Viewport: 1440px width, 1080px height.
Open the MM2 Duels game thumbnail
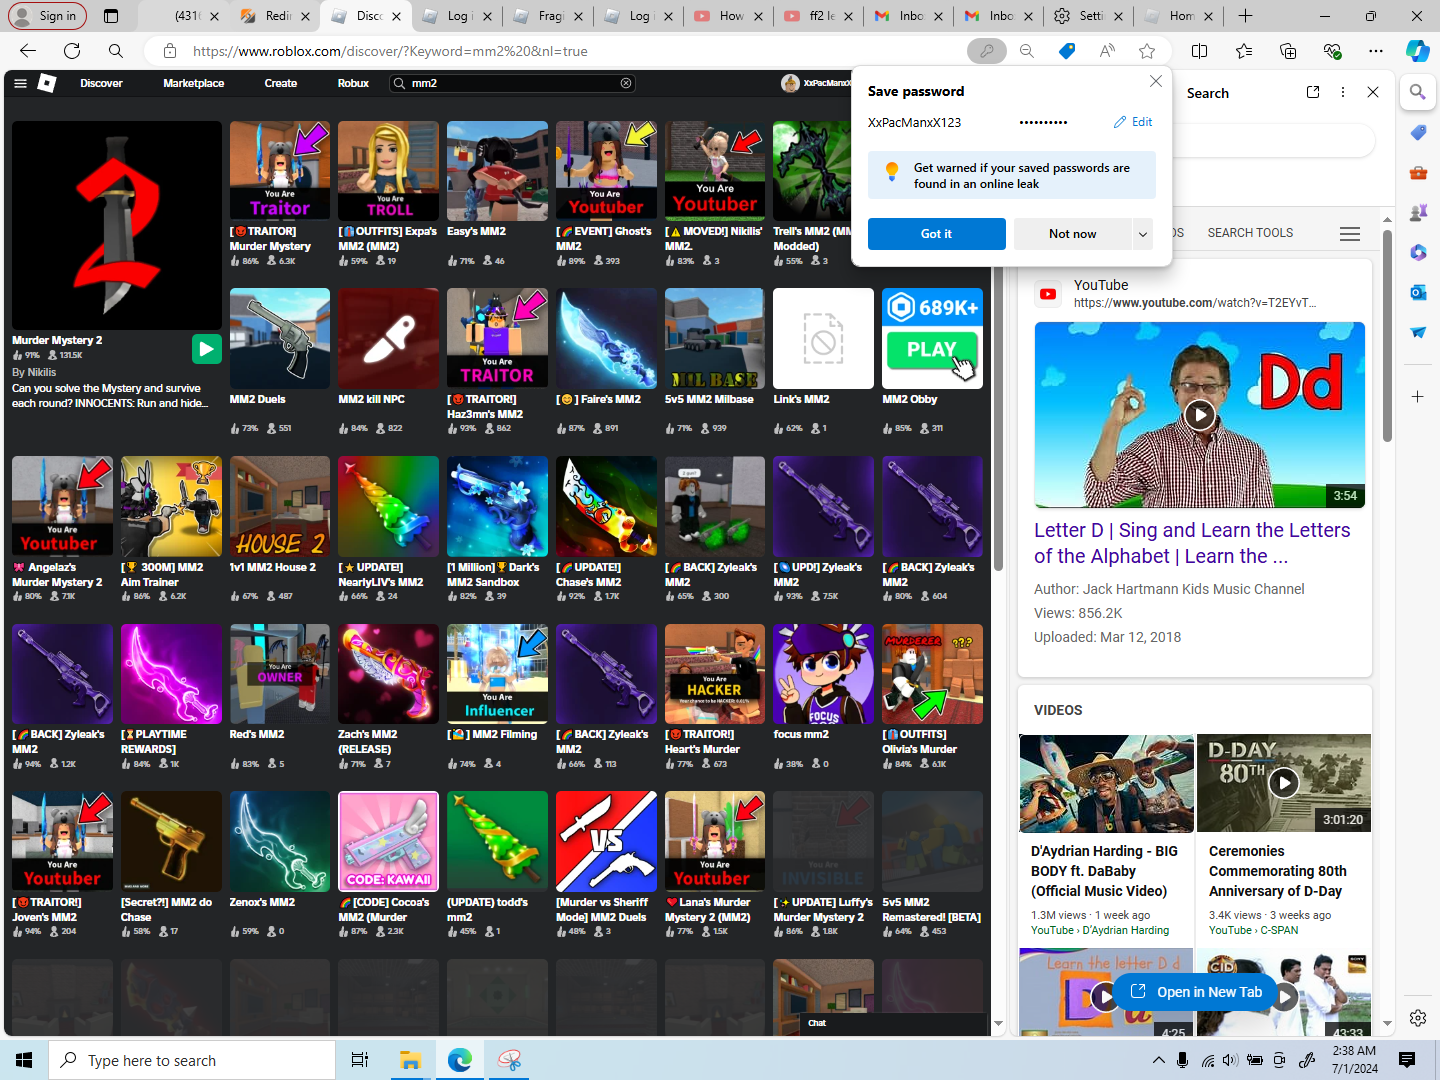click(280, 338)
